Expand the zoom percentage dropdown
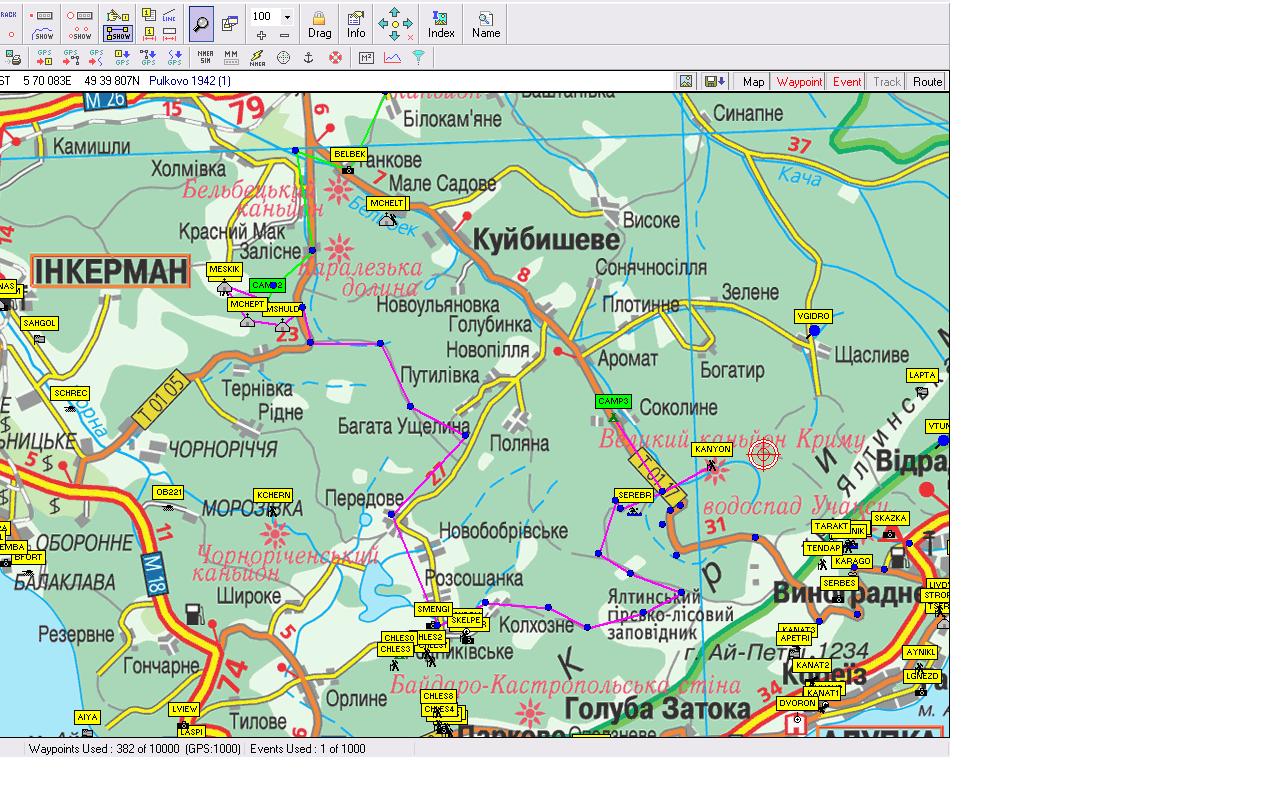Screen dimensions: 1280x800 287,17
